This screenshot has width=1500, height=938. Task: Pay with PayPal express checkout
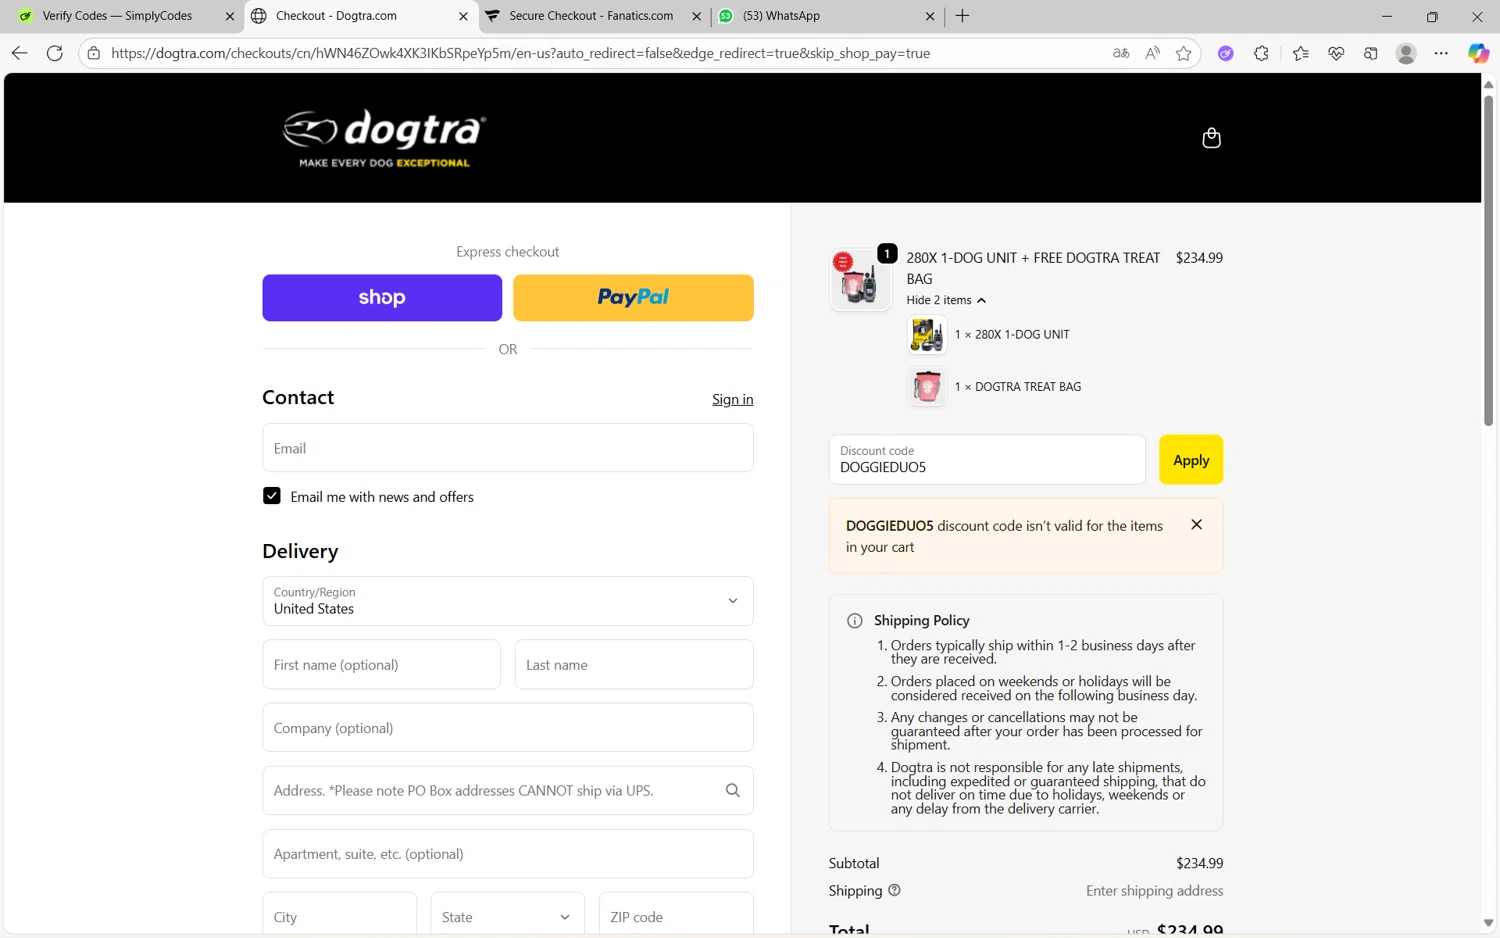(x=633, y=298)
